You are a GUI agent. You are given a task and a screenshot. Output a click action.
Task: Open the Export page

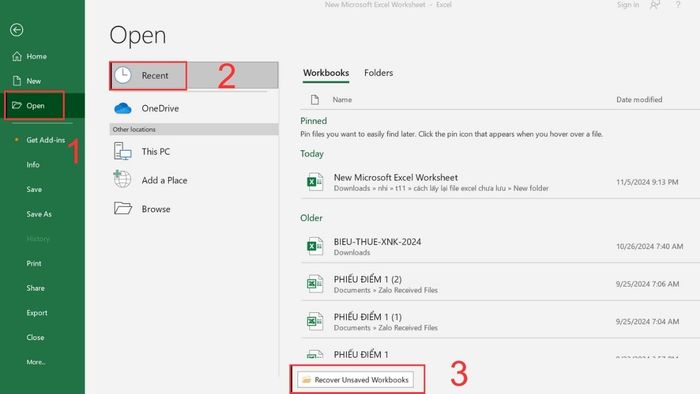pyautogui.click(x=37, y=313)
